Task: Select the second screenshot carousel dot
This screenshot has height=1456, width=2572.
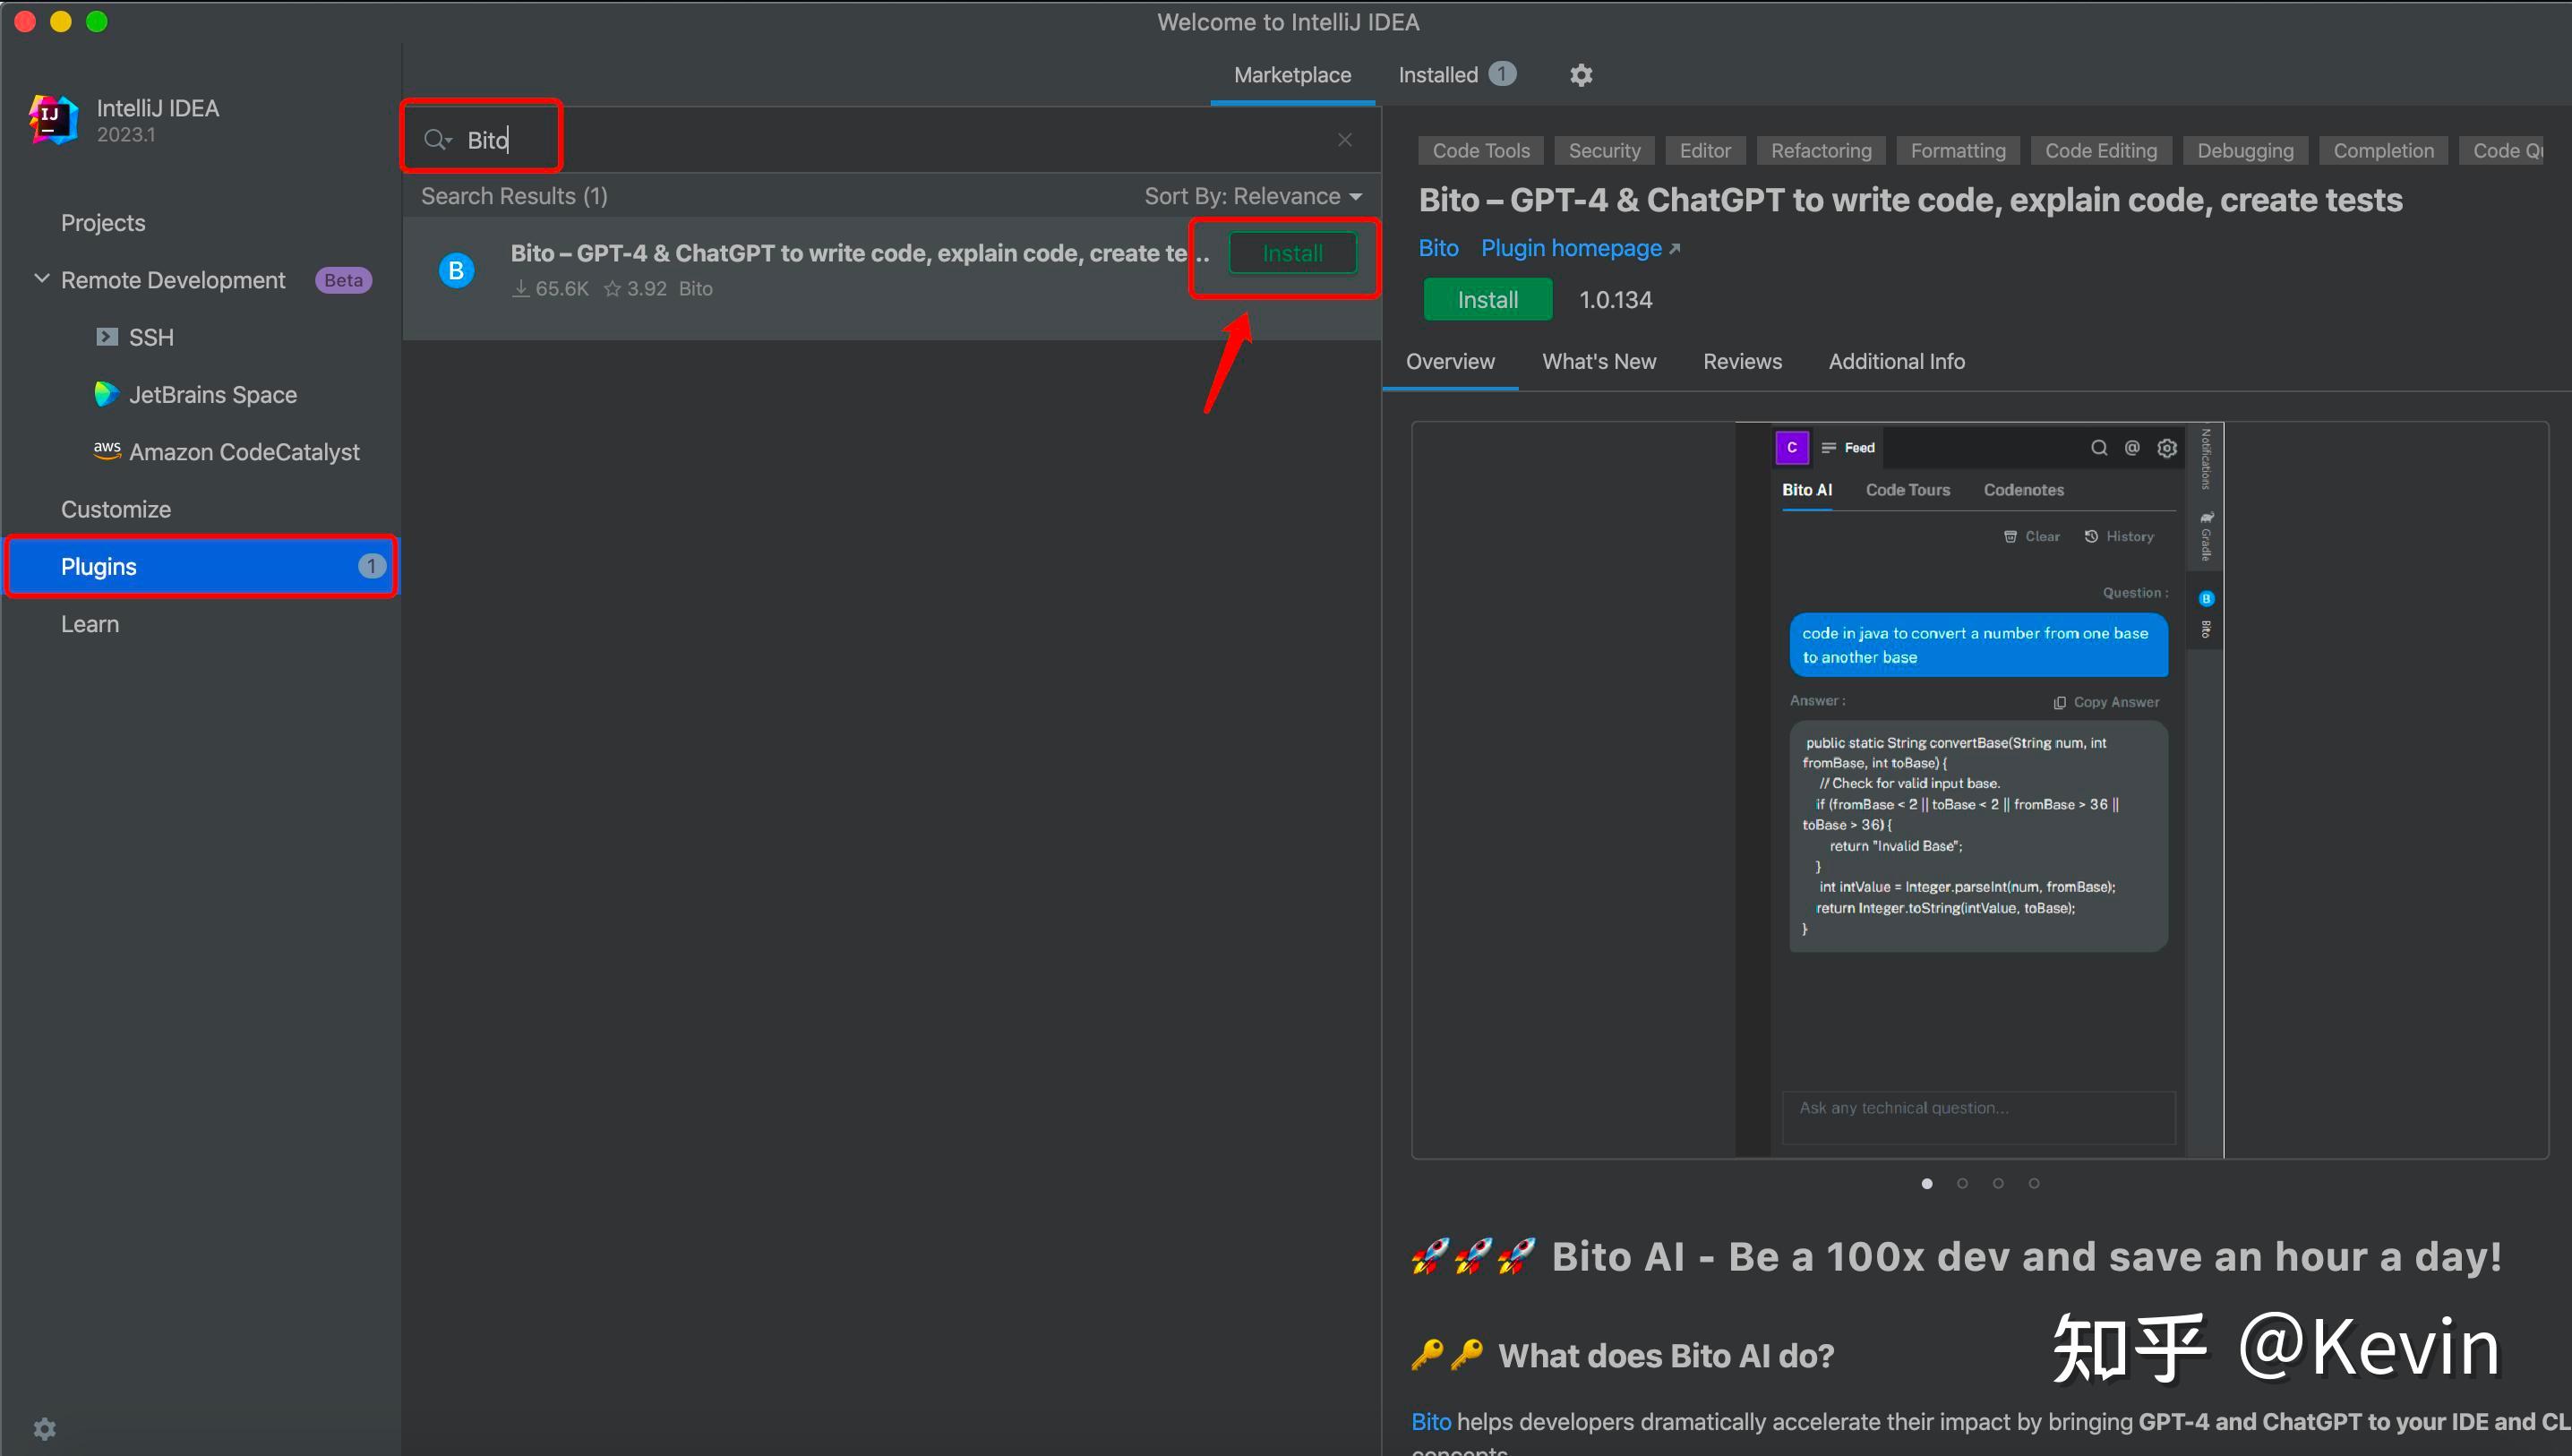Action: click(1962, 1183)
